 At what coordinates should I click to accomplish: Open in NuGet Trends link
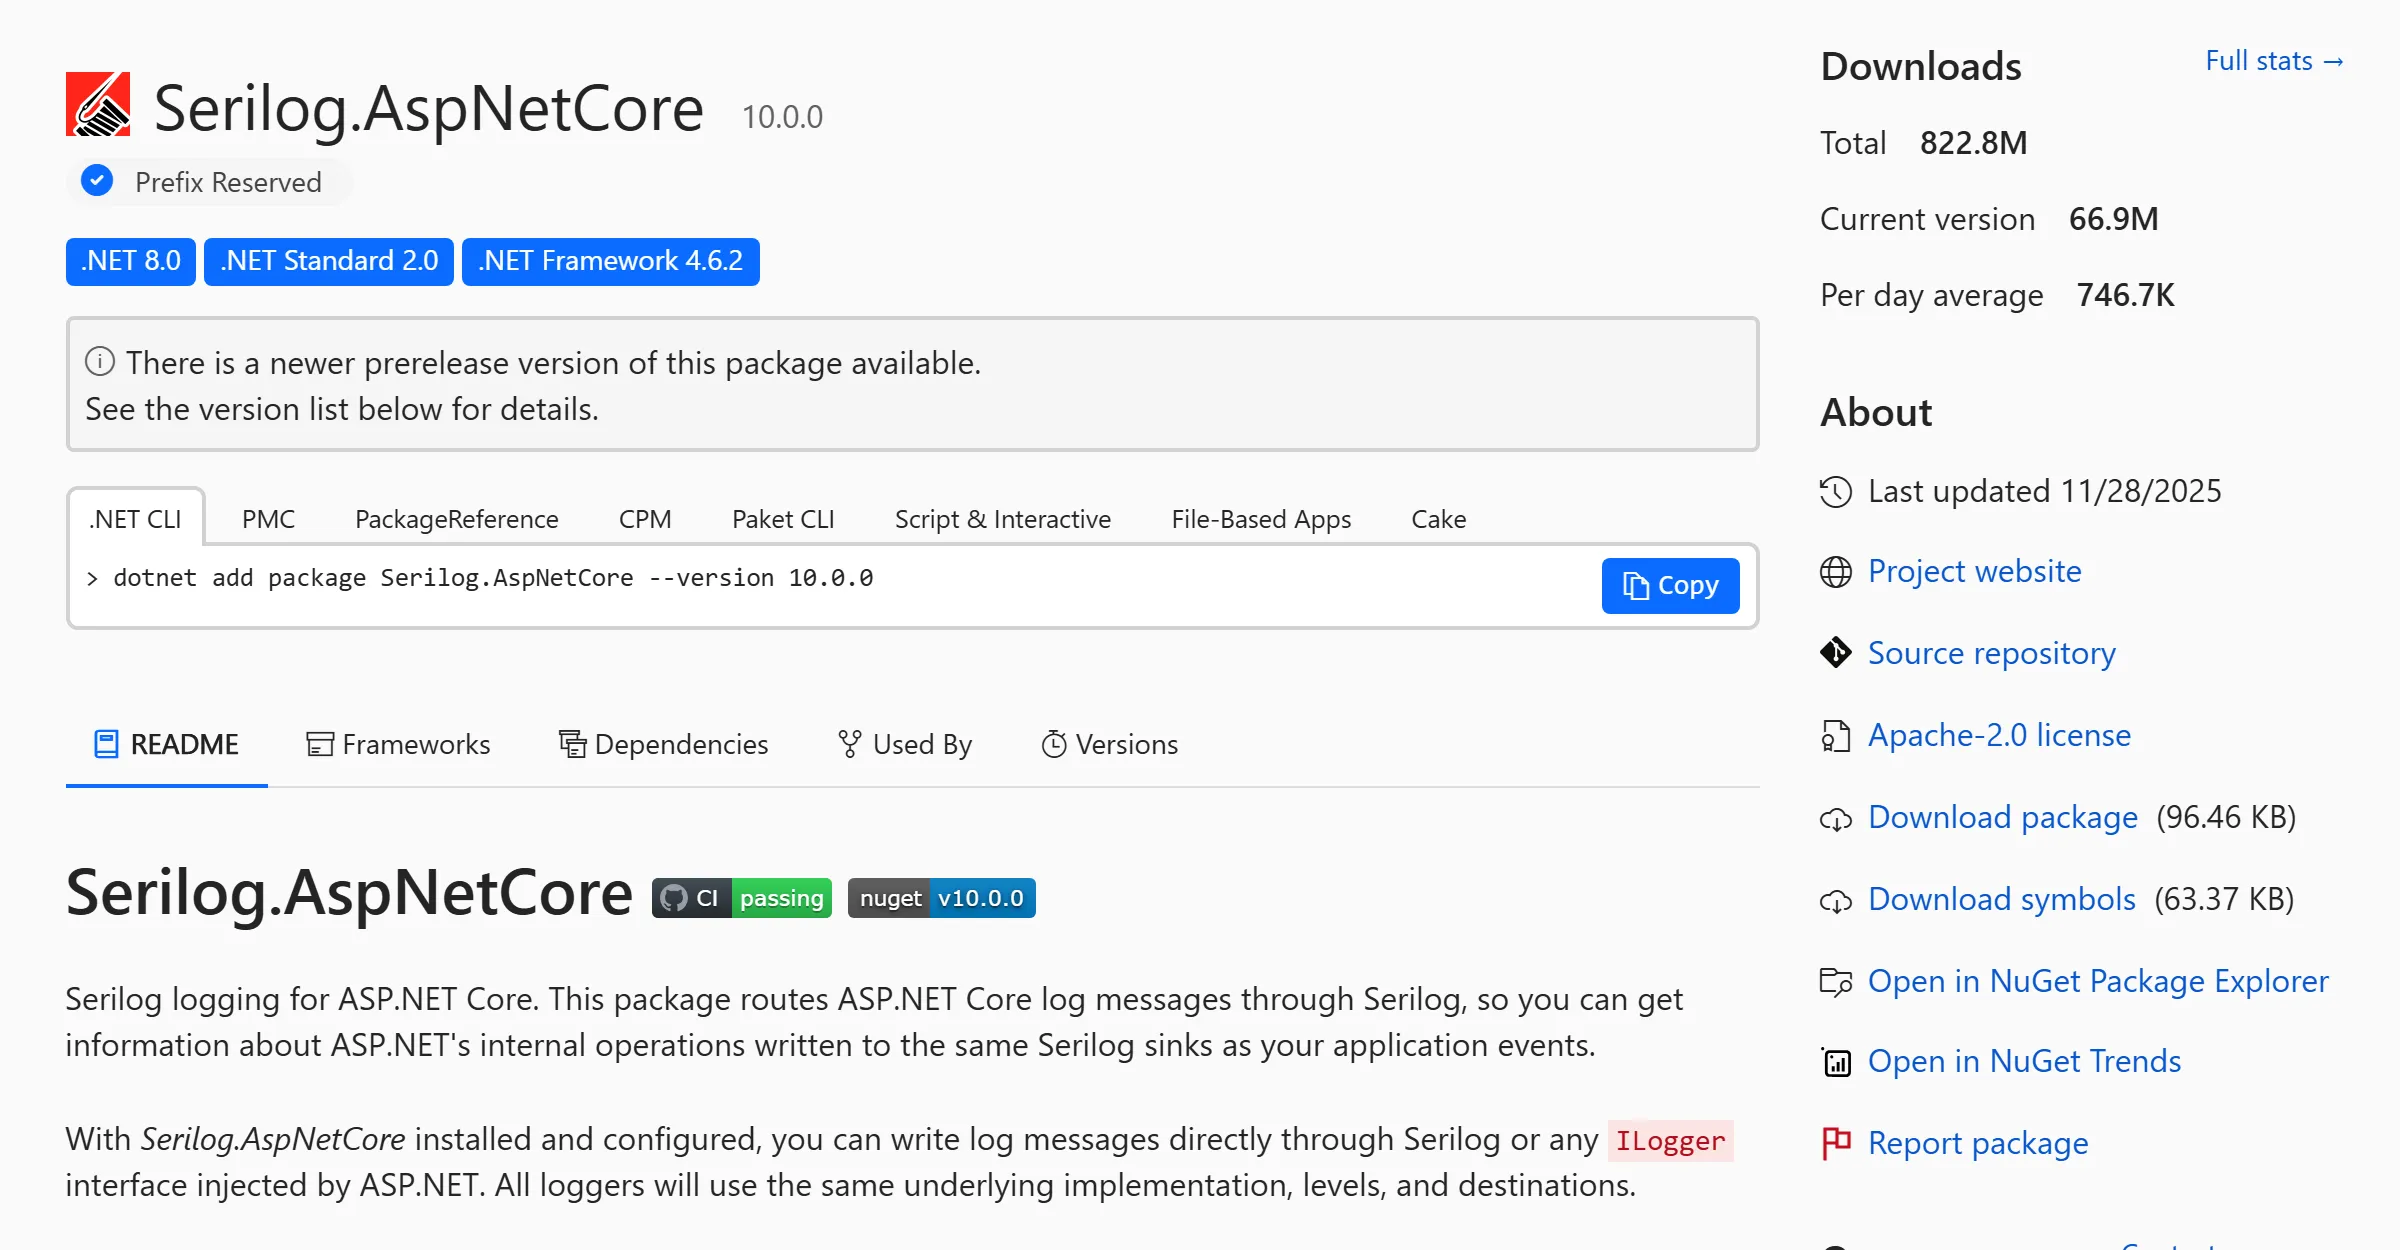[x=2024, y=1061]
